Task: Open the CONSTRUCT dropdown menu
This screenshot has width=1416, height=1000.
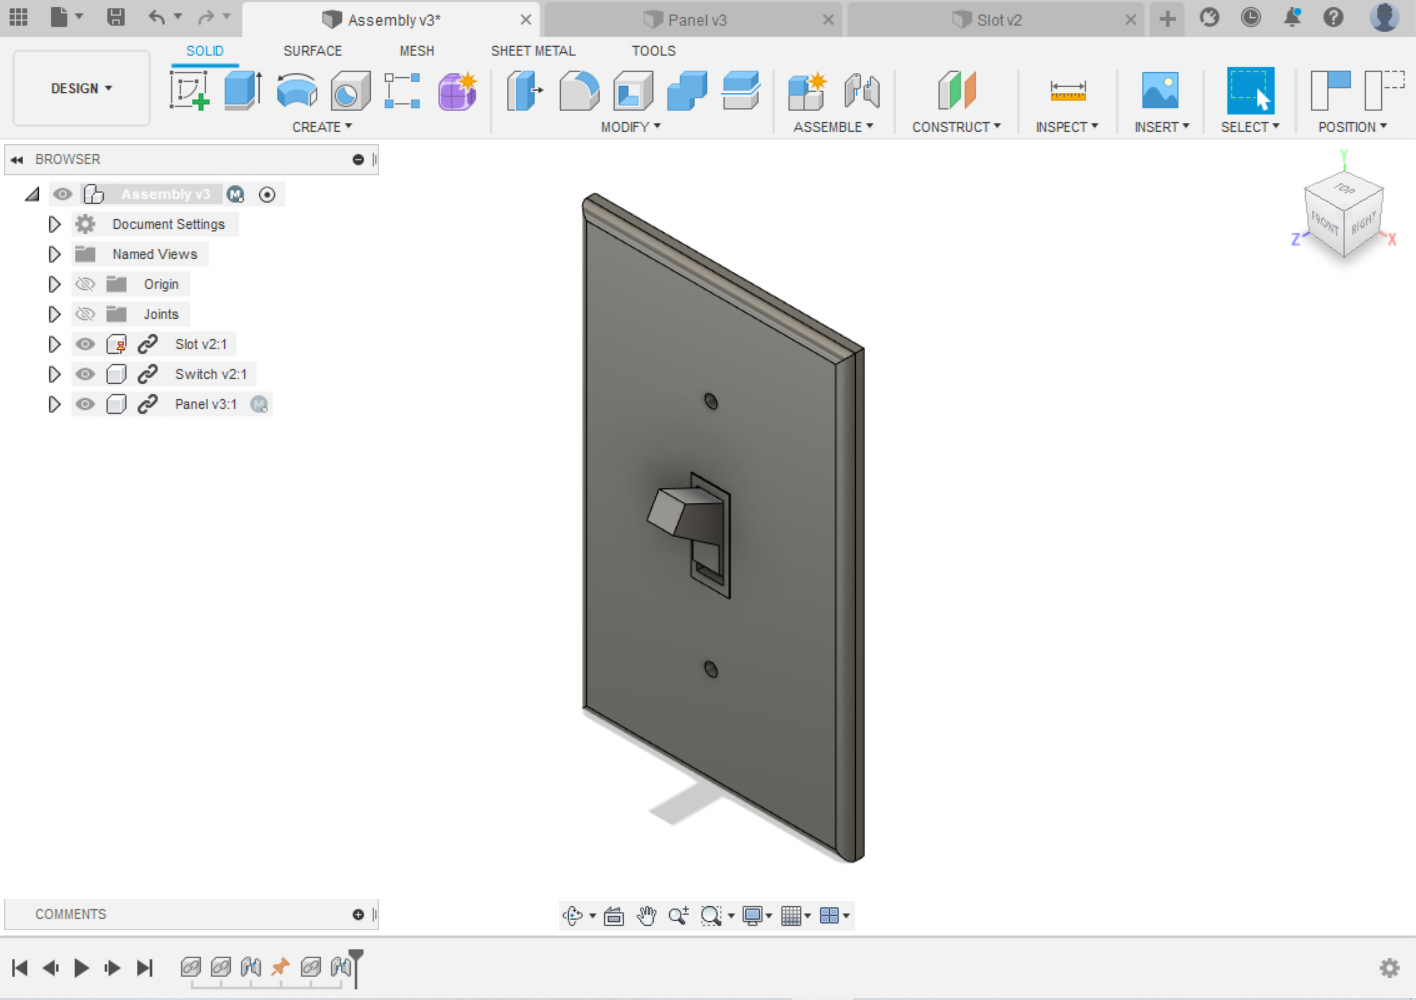Action: click(956, 126)
